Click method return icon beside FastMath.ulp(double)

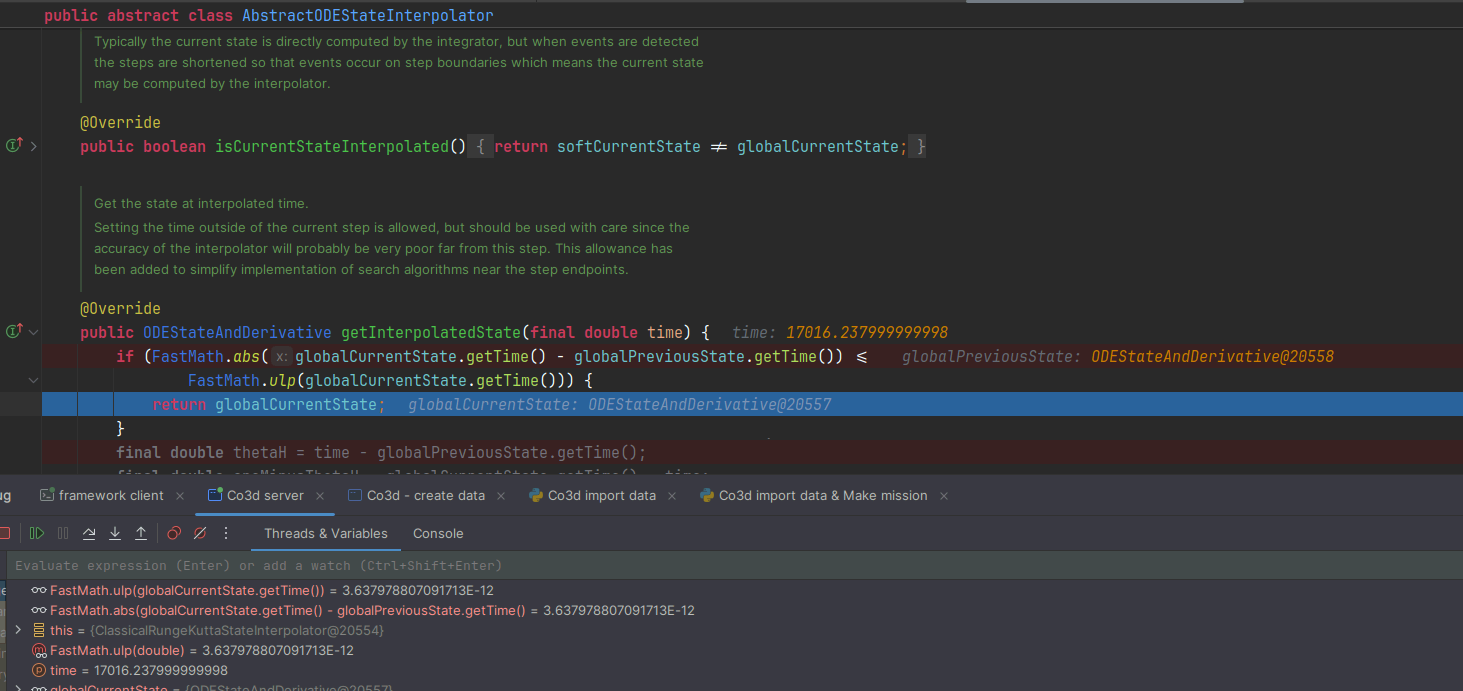click(39, 650)
